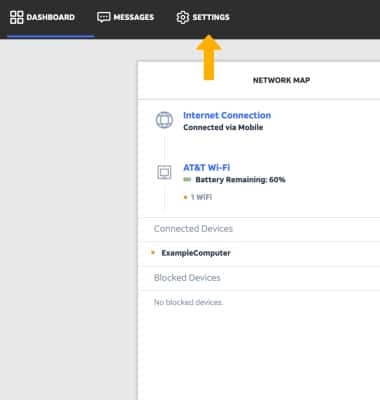This screenshot has height=400, width=380.
Task: Select the ExampleComputer connected device
Action: pyautogui.click(x=196, y=253)
